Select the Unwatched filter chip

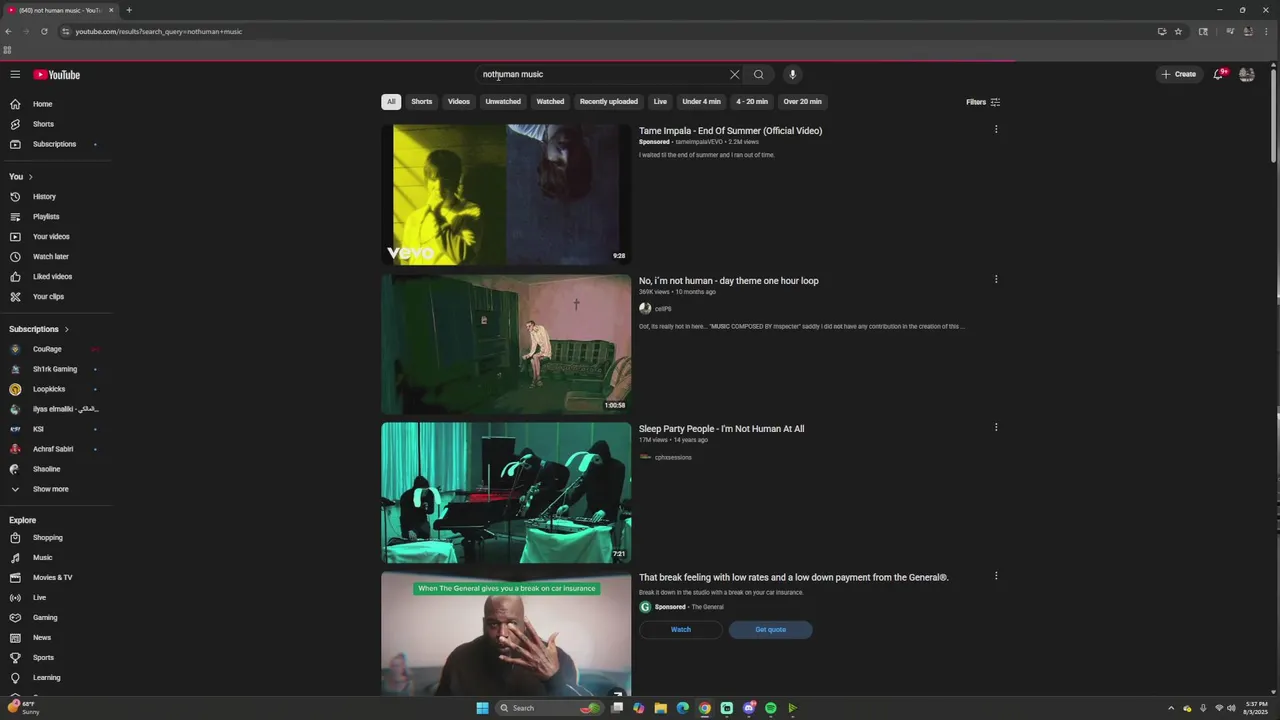click(503, 102)
